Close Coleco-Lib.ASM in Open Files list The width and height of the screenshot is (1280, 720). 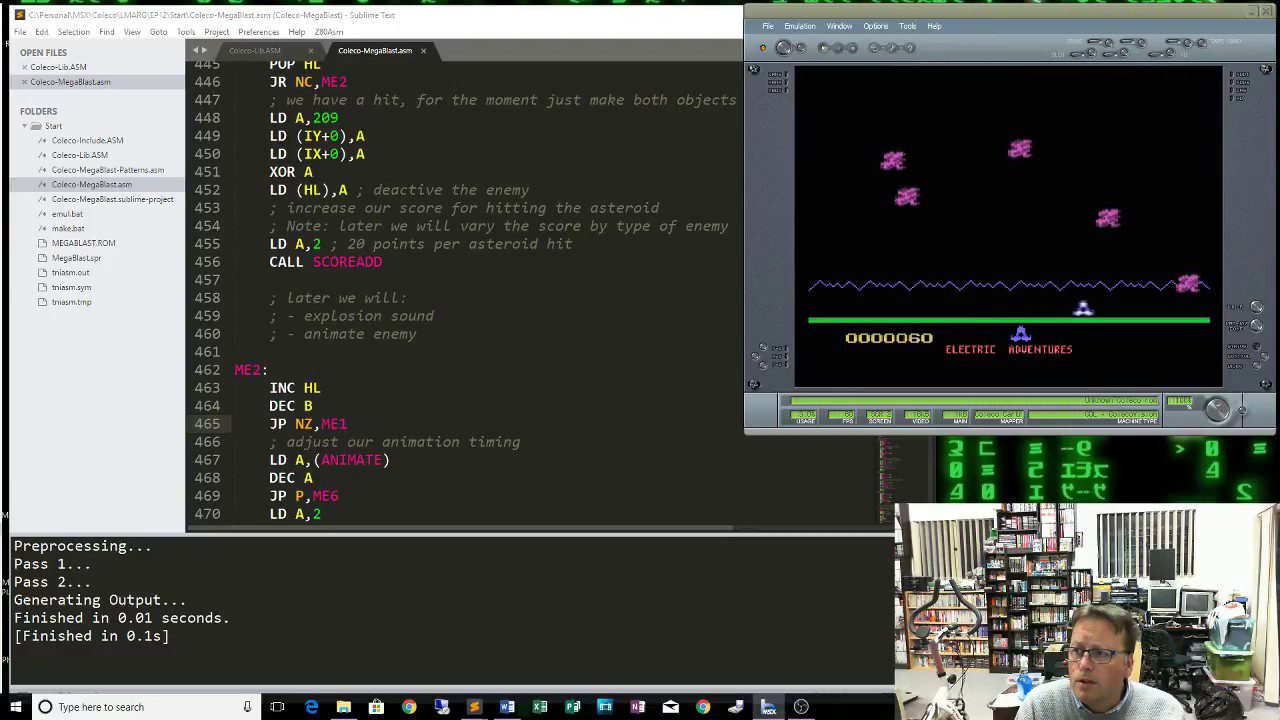pos(23,67)
